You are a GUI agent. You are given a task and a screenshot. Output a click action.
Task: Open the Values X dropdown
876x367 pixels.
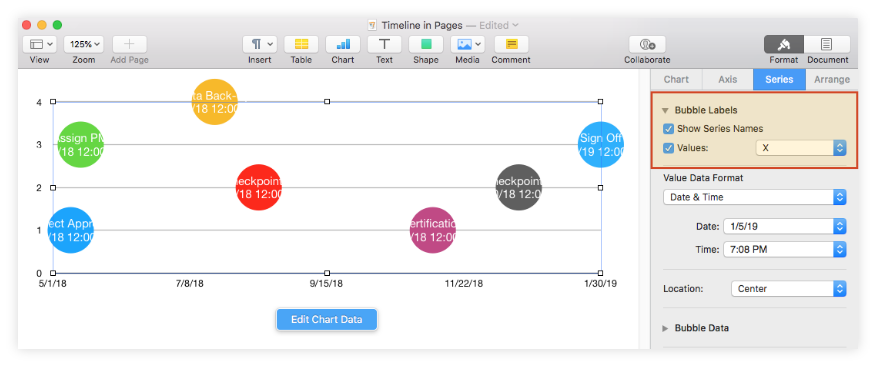click(x=801, y=148)
